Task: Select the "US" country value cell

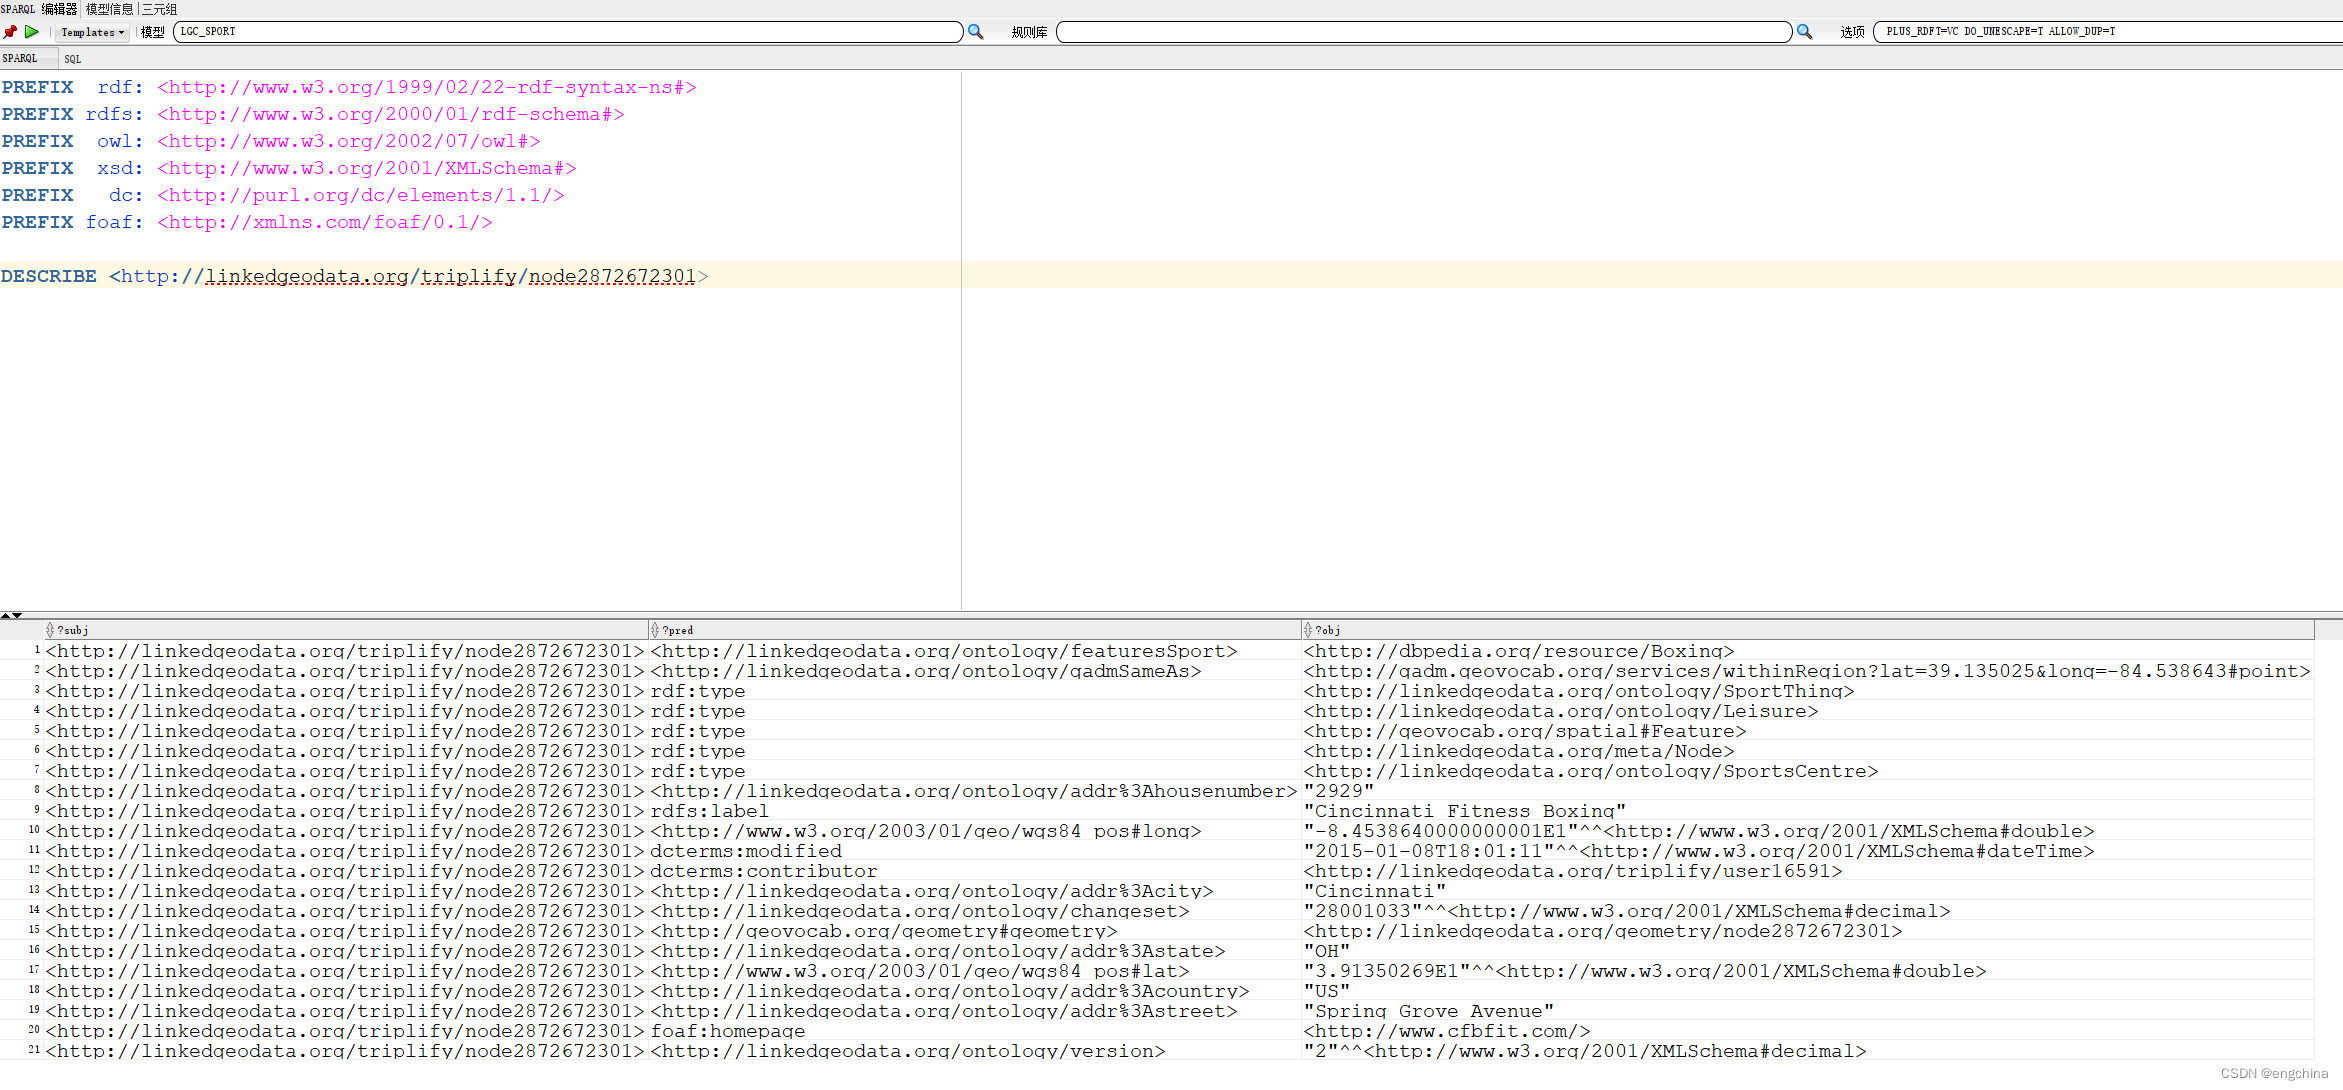Action: 1808,991
